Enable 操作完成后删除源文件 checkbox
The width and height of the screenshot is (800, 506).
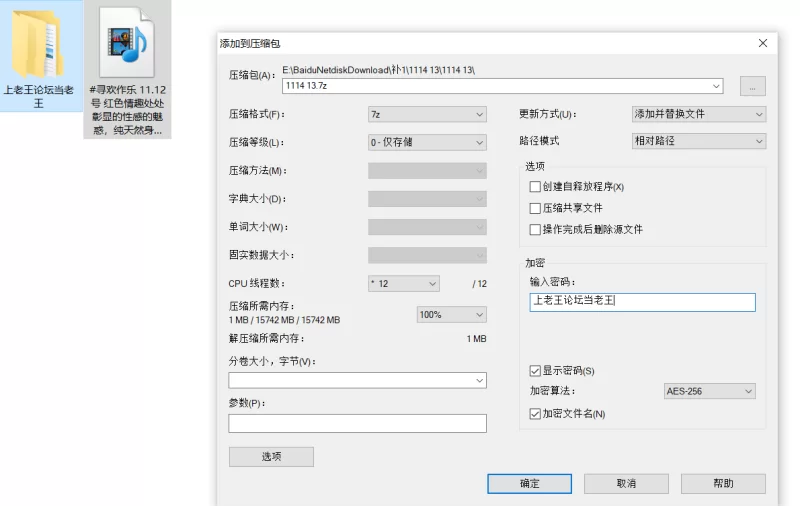pos(535,230)
